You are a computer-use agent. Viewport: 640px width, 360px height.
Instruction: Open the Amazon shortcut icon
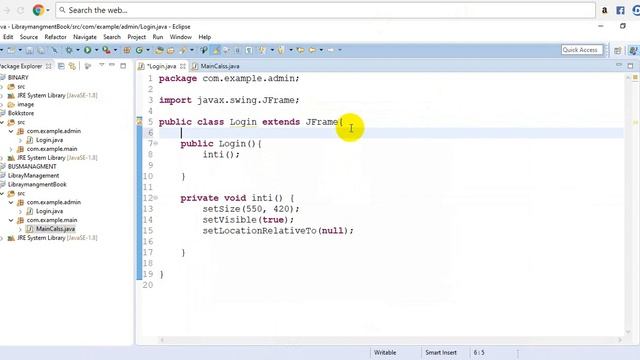(604, 10)
